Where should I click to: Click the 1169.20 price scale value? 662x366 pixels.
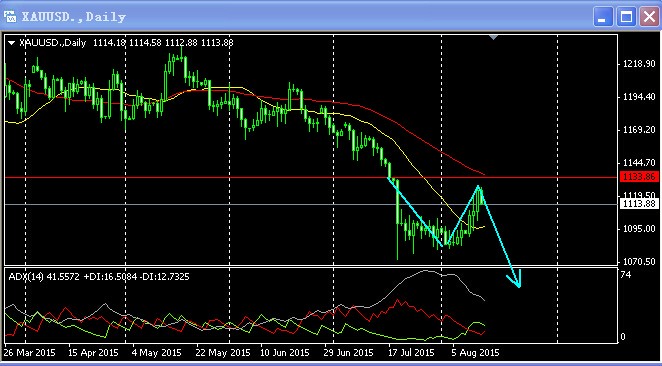tap(639, 130)
